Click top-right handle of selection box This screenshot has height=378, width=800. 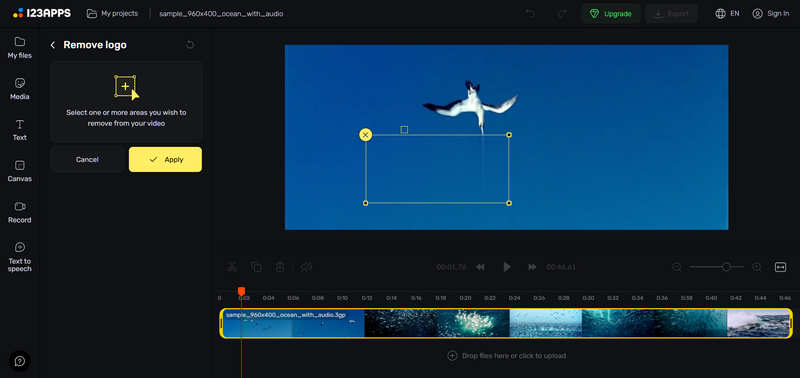pyautogui.click(x=509, y=135)
